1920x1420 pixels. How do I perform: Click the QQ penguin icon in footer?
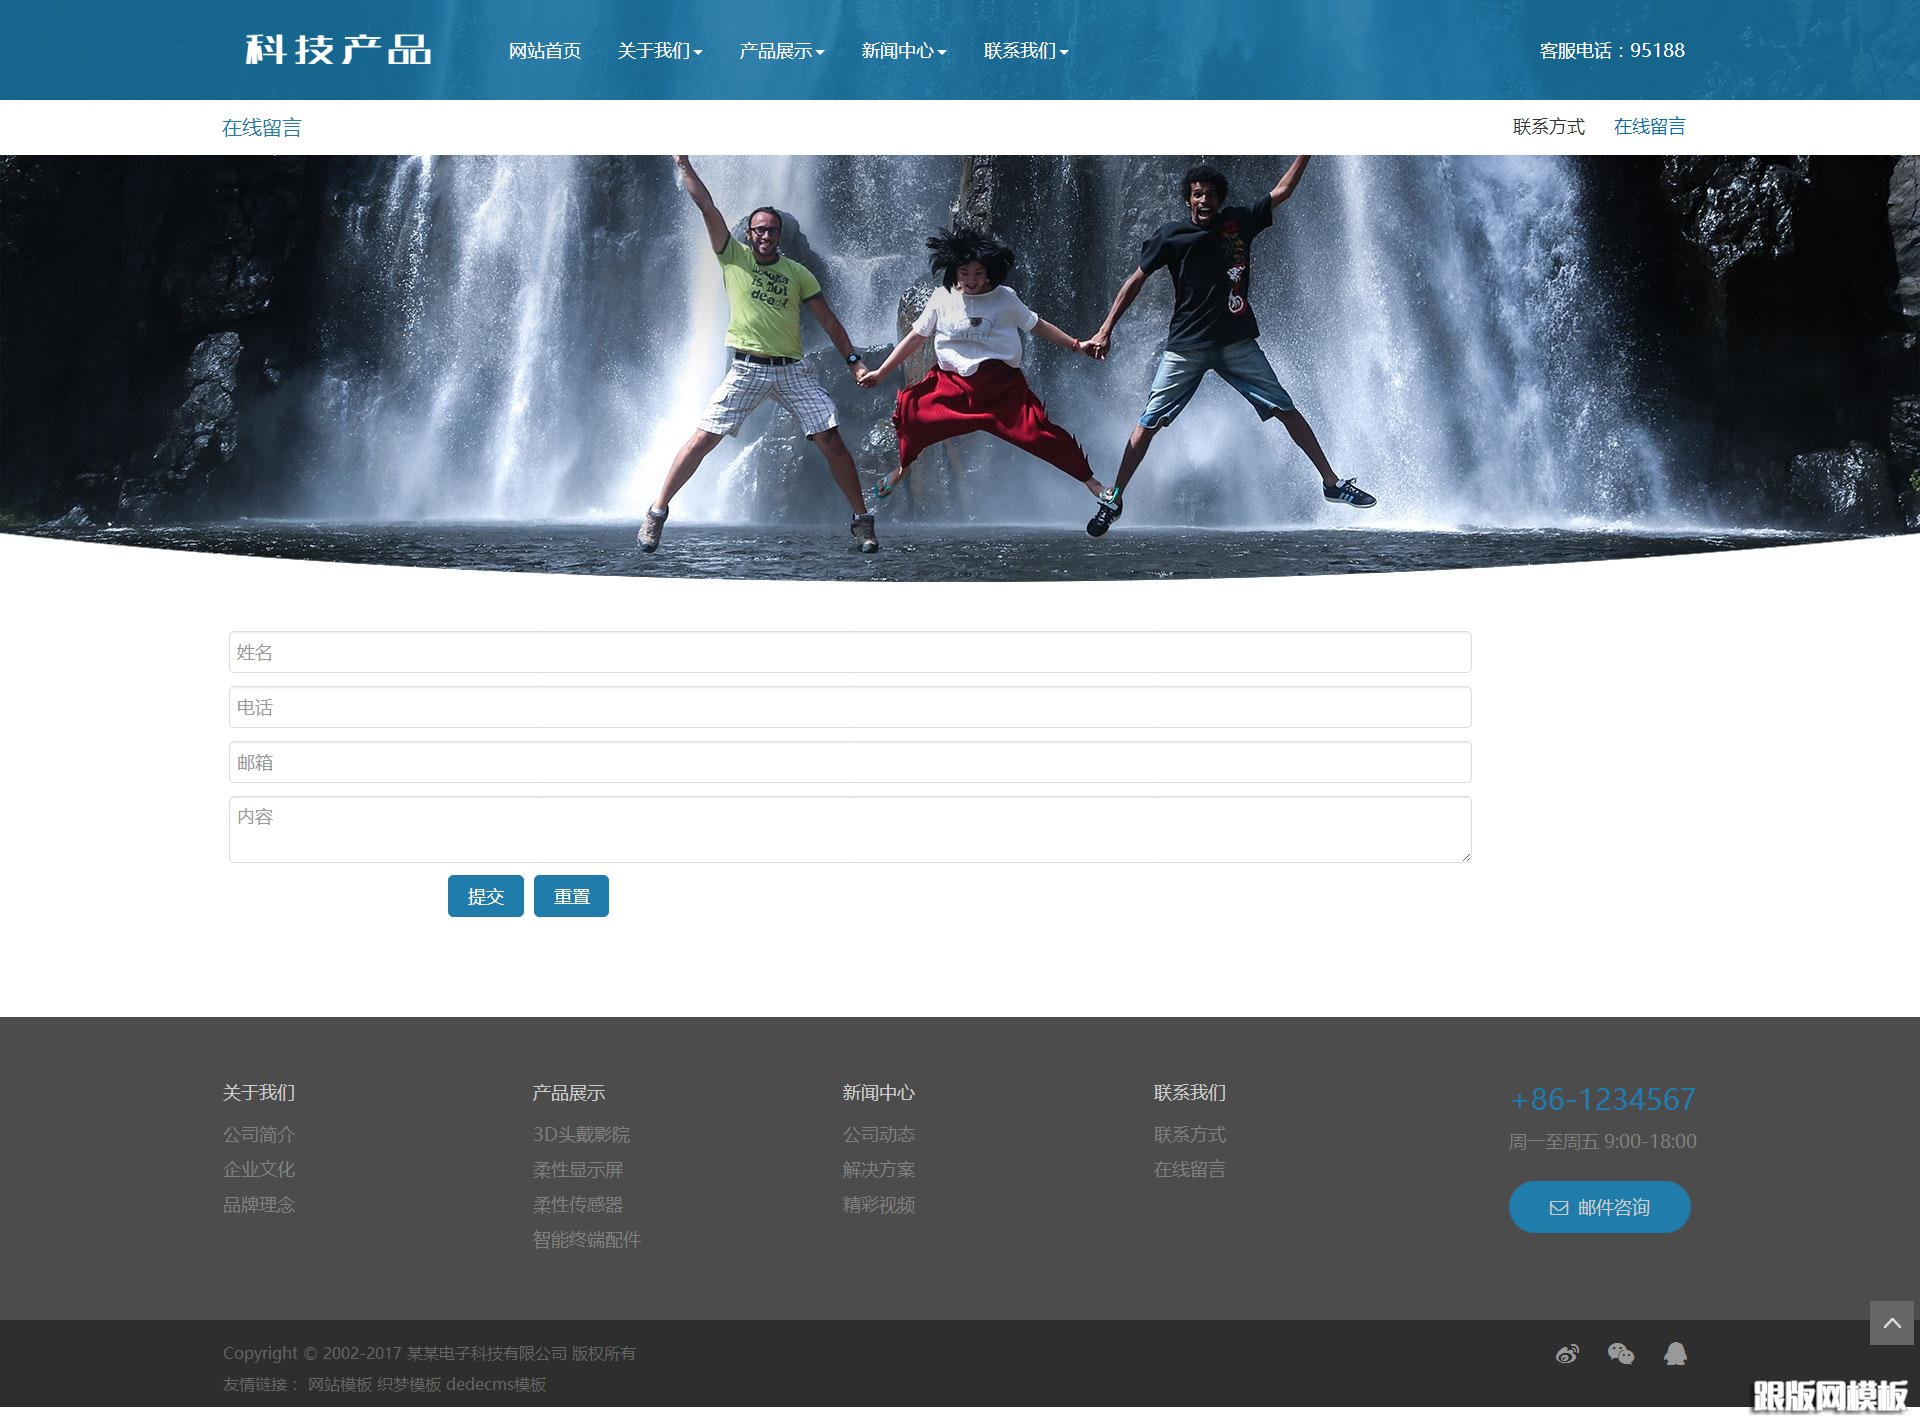point(1675,1354)
